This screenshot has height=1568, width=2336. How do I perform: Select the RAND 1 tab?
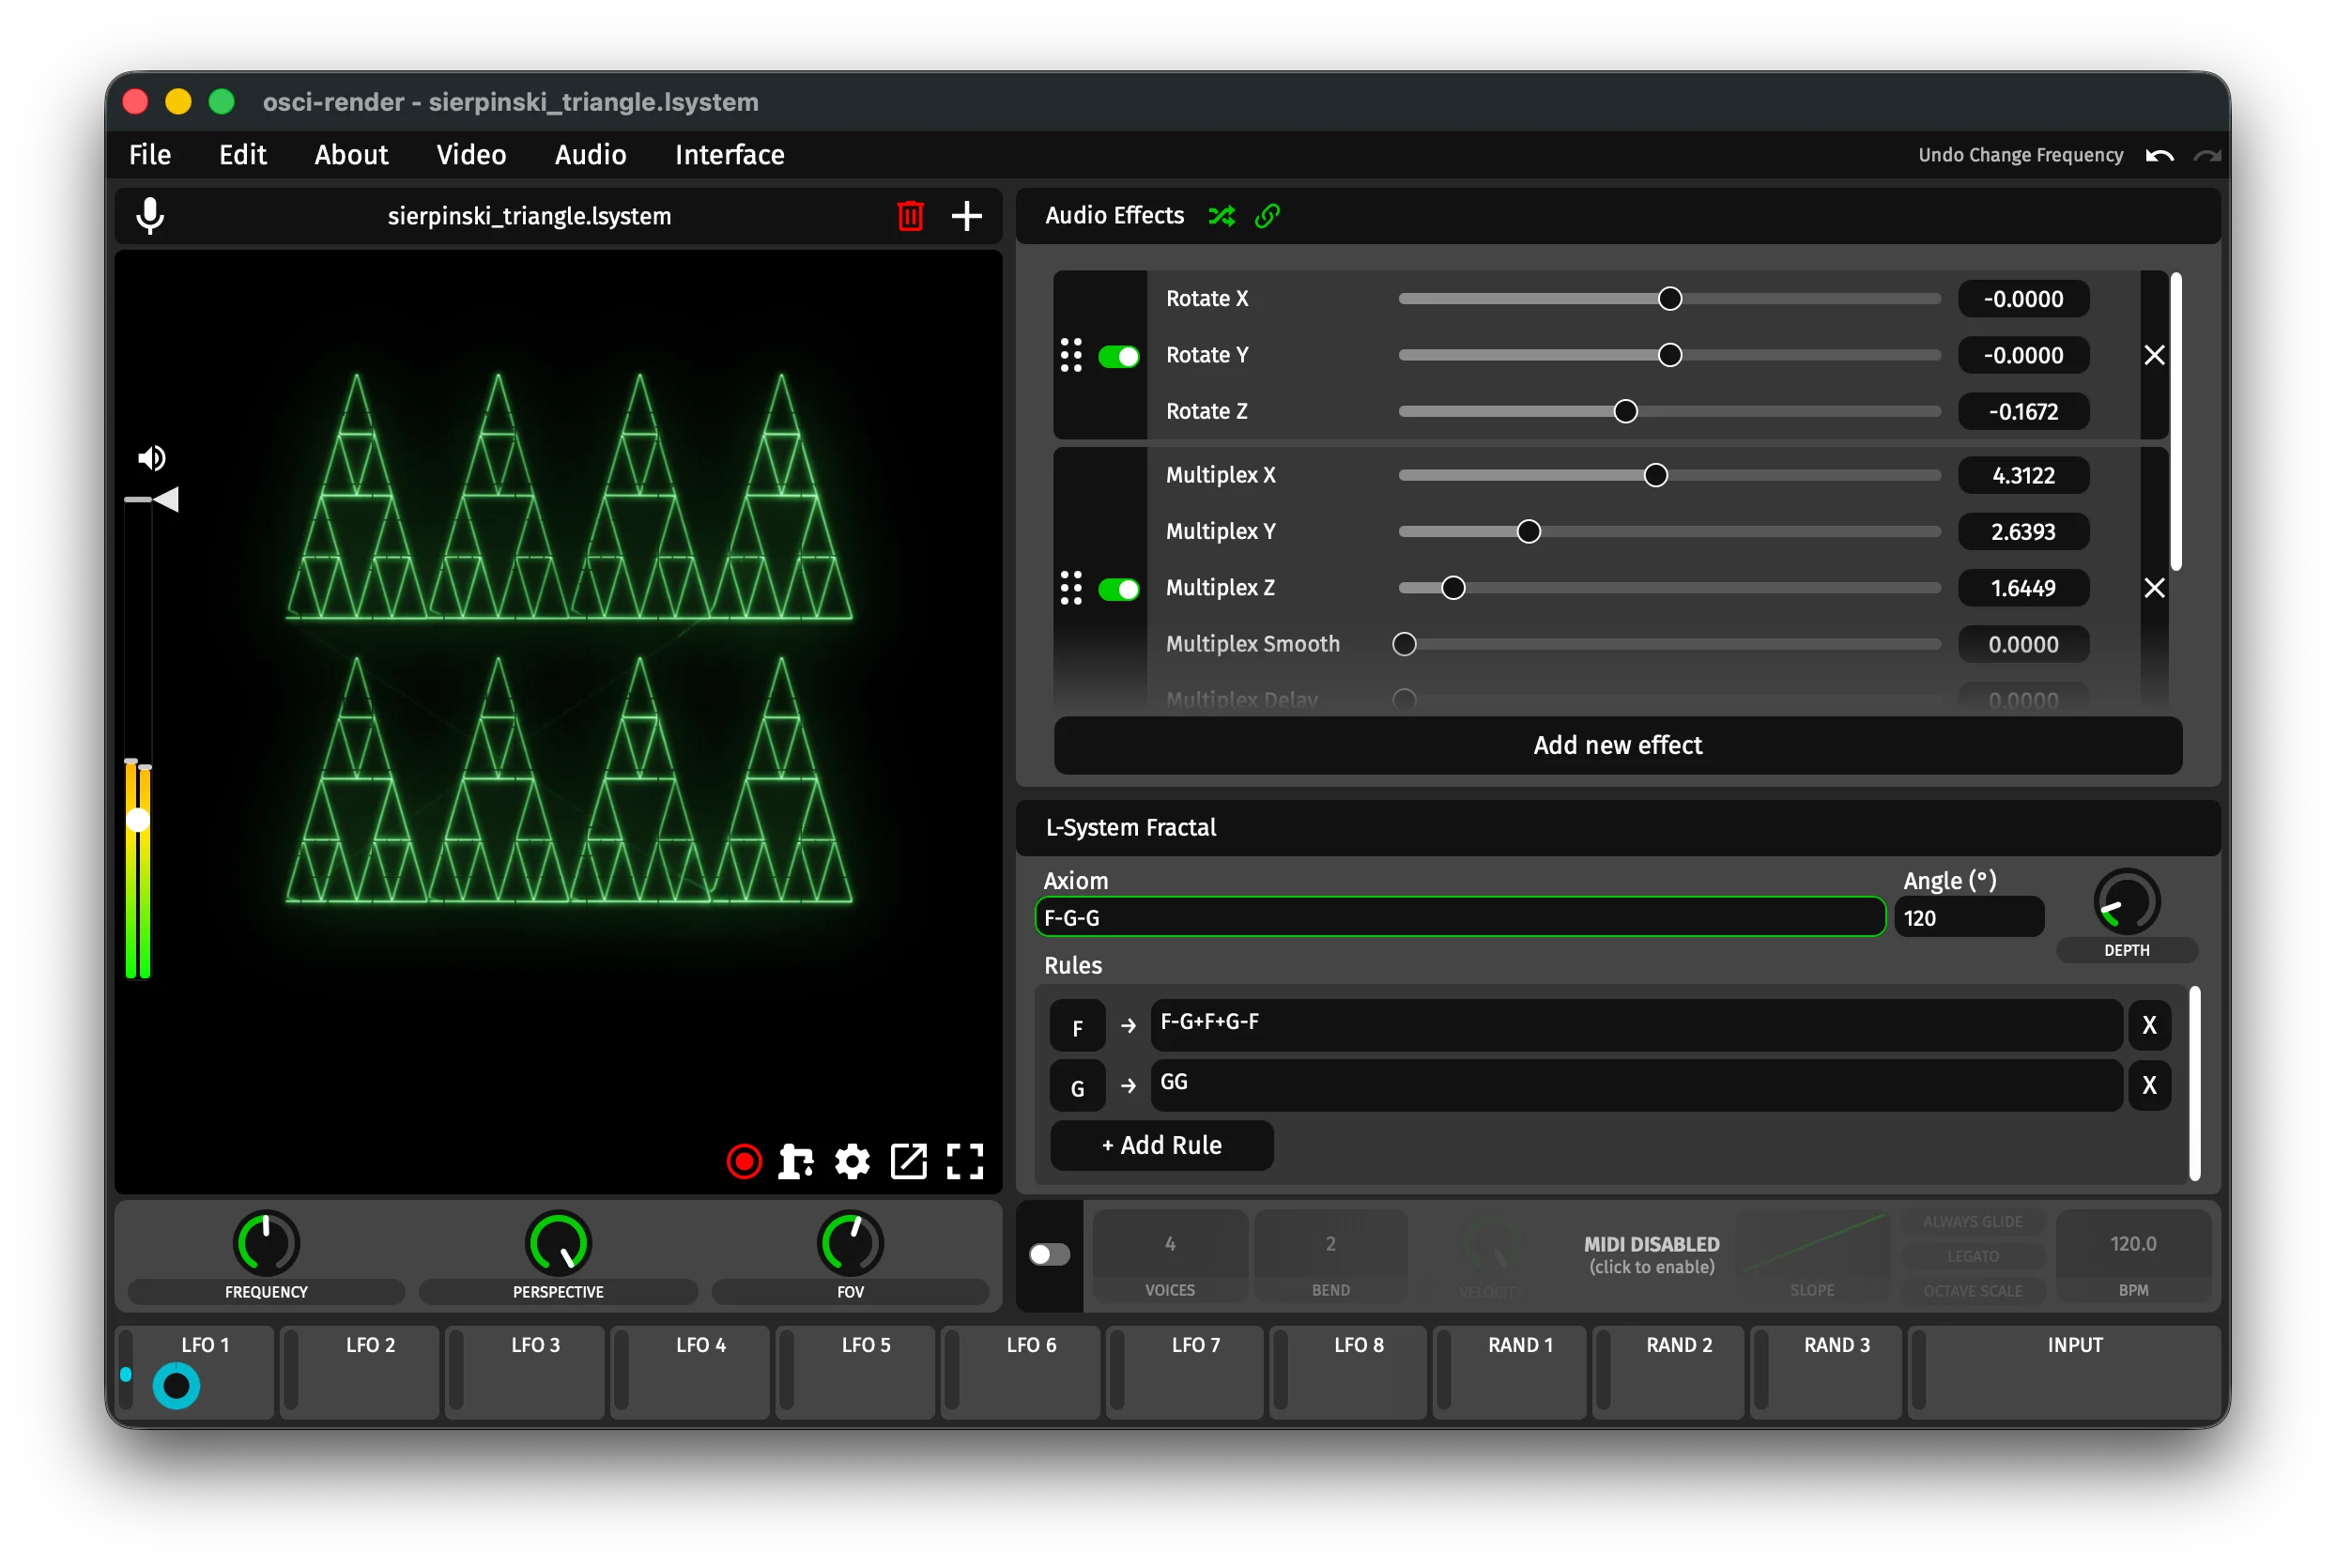(x=1510, y=1371)
